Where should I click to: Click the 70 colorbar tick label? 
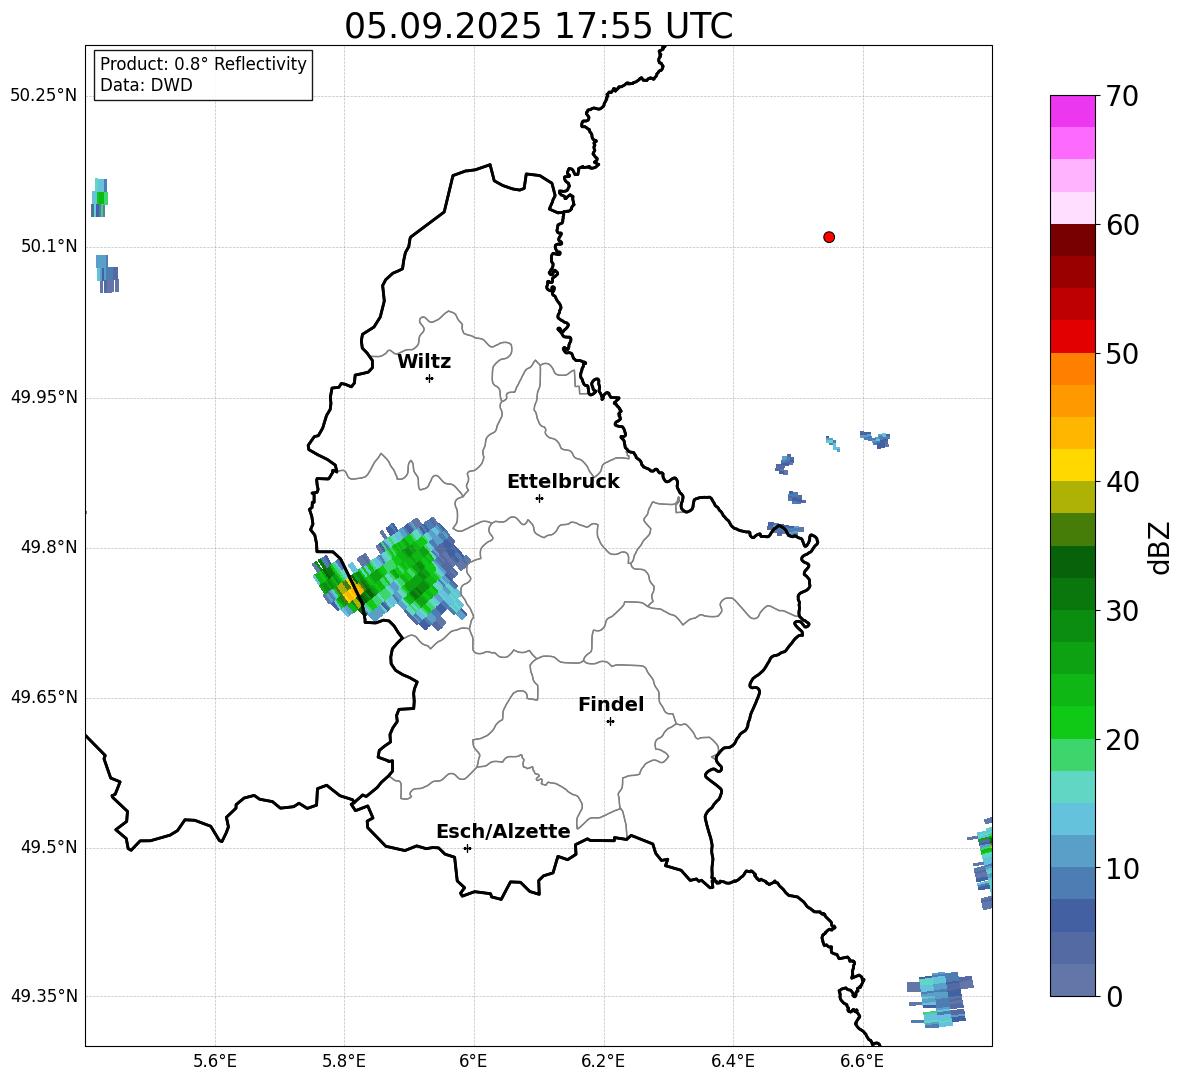click(x=1121, y=96)
